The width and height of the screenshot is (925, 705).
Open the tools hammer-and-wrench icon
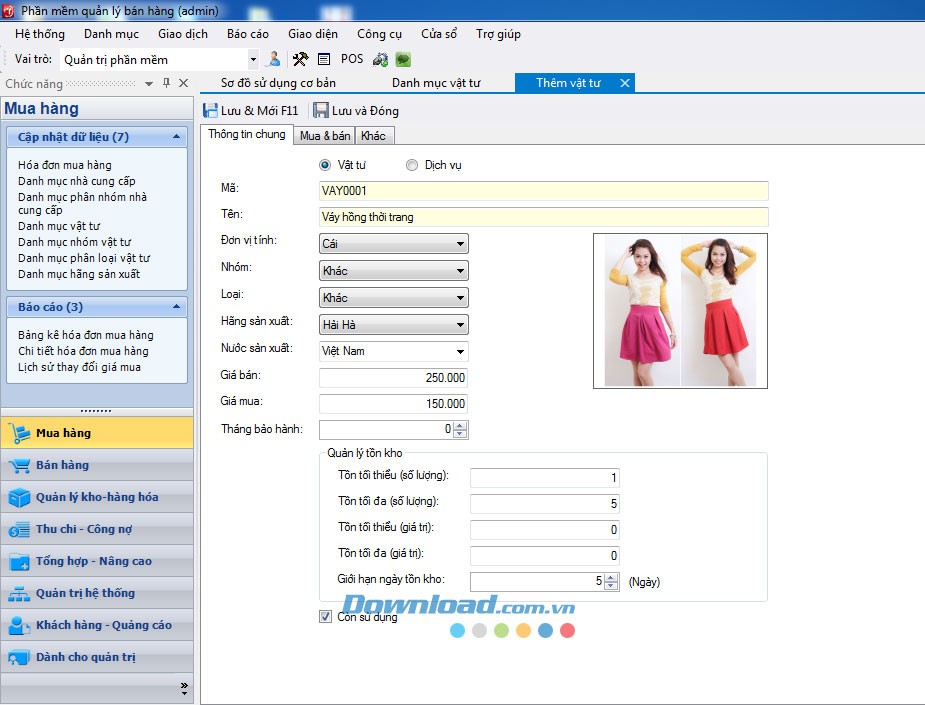[x=300, y=59]
